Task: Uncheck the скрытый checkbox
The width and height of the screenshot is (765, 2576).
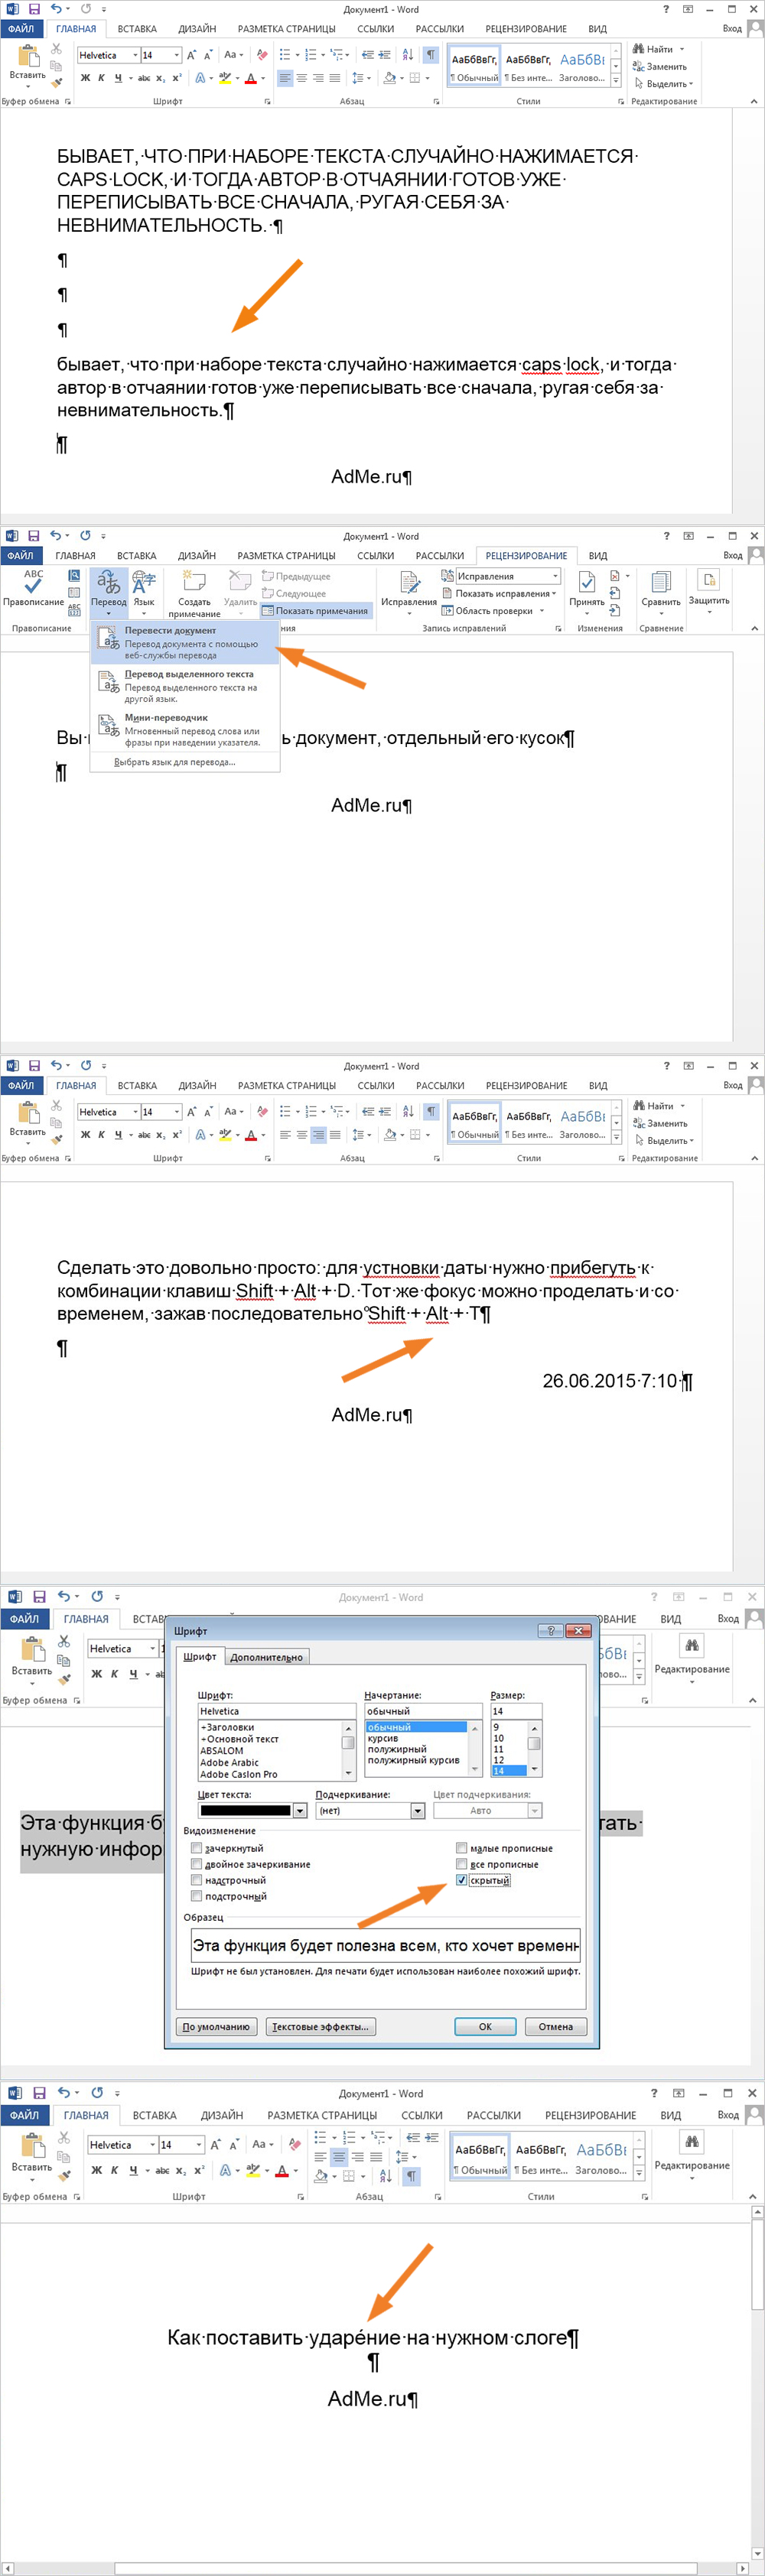Action: coord(462,1880)
